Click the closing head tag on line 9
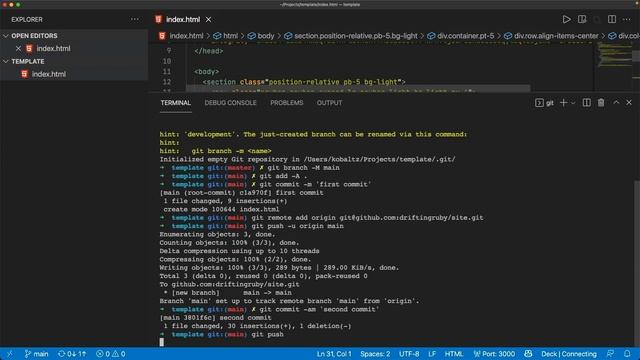Screen dimensions: 640x360 click(209, 51)
